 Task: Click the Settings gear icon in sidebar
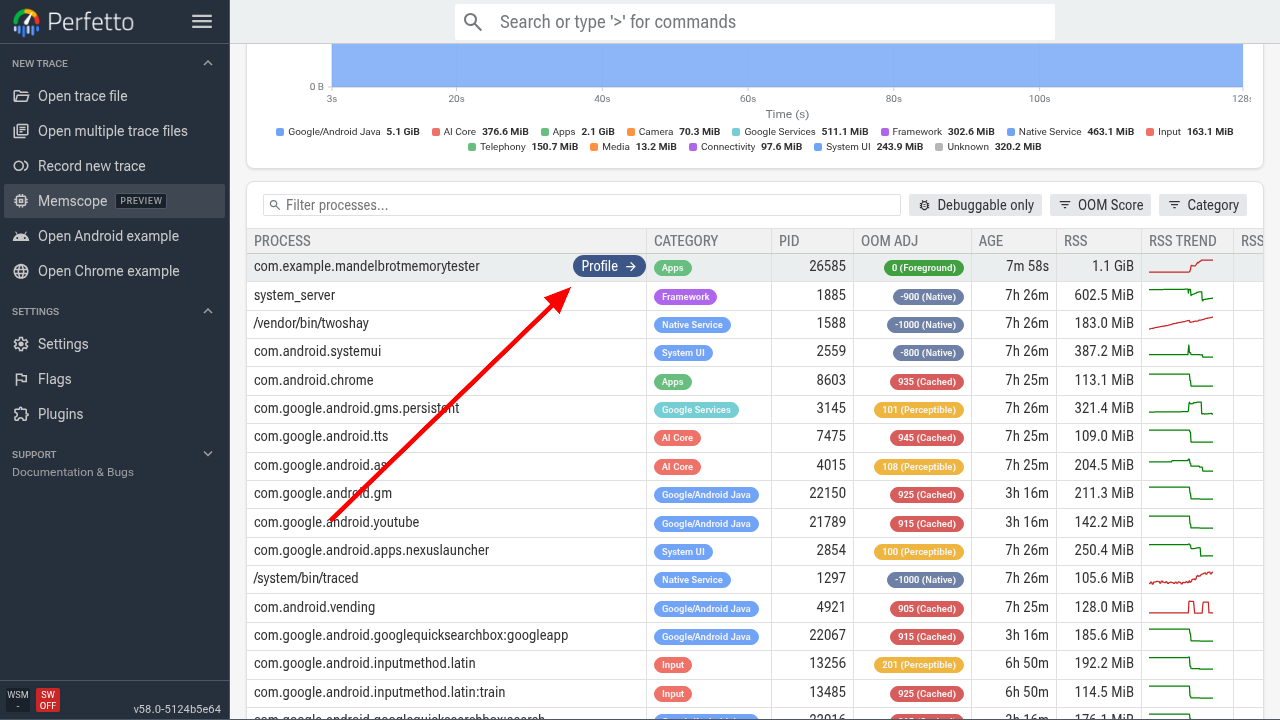tap(20, 344)
